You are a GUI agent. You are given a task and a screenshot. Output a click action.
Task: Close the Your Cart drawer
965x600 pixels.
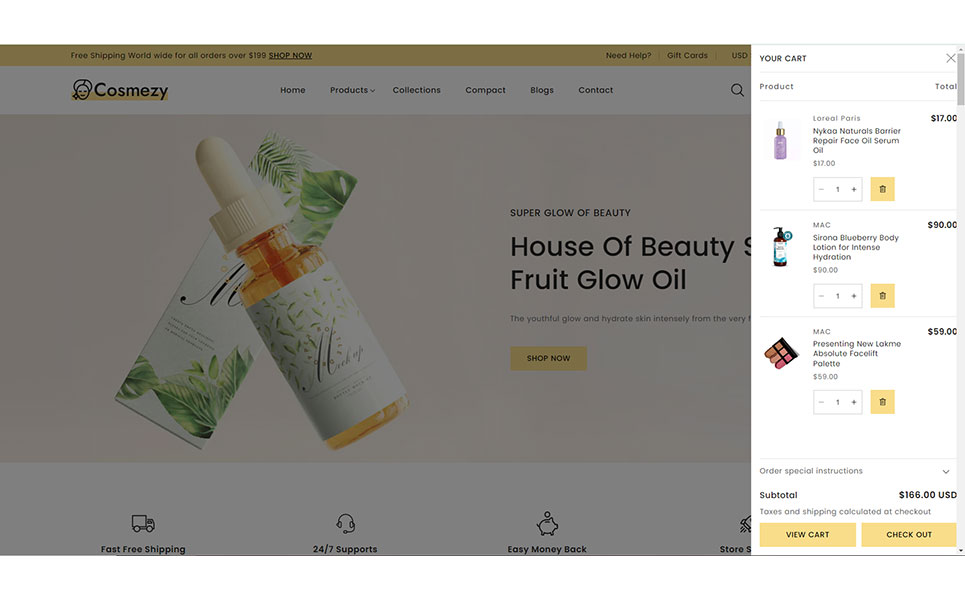(x=950, y=58)
